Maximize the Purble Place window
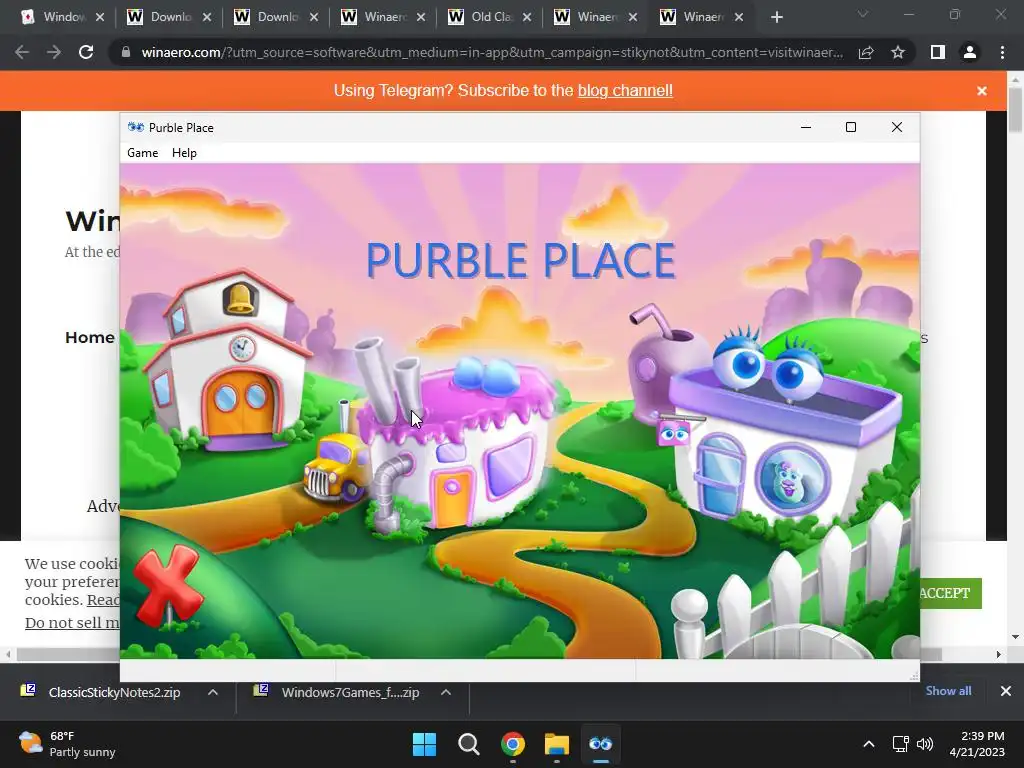The height and width of the screenshot is (768, 1024). (850, 127)
